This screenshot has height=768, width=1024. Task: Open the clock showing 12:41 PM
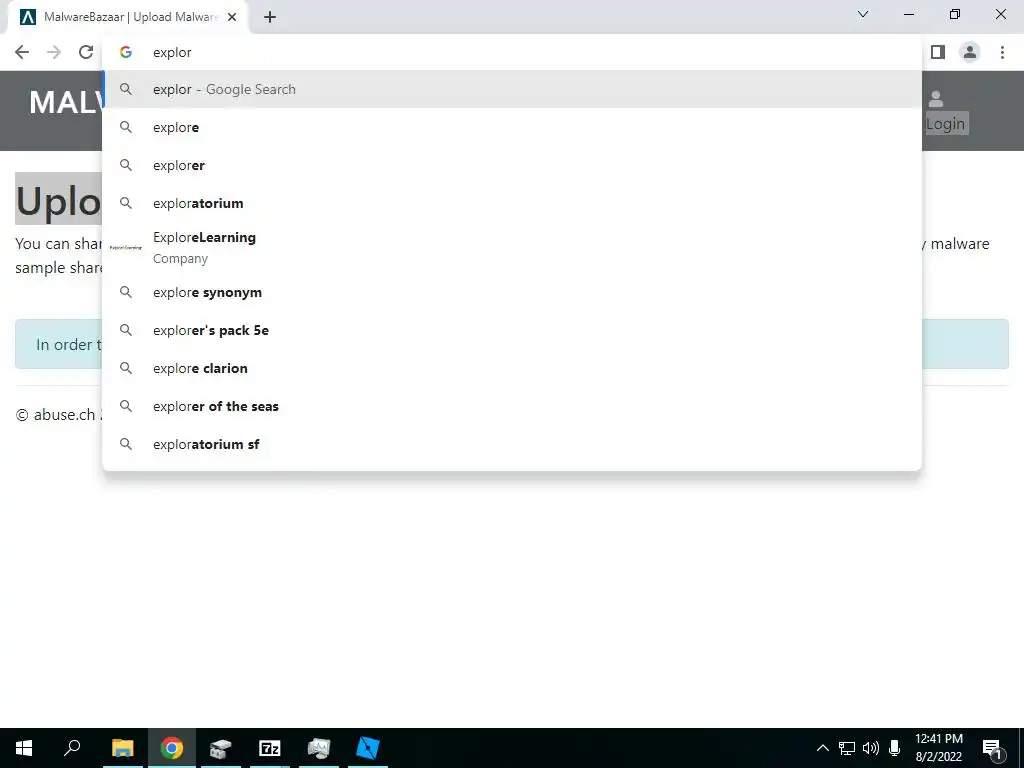(938, 748)
